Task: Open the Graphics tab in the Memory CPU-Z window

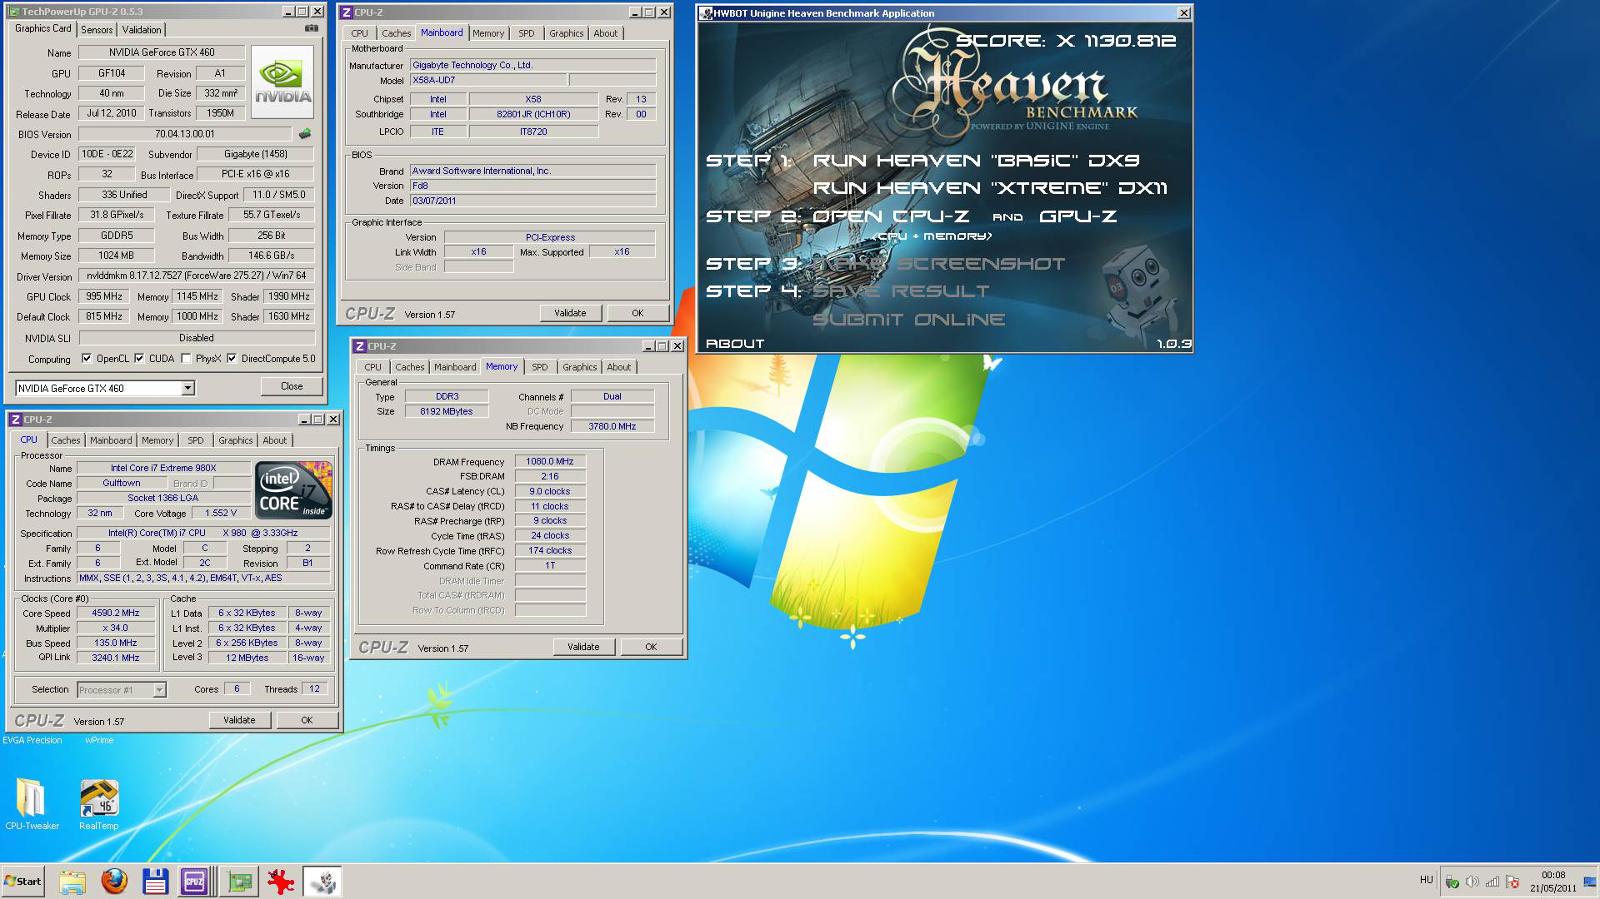Action: [x=579, y=367]
